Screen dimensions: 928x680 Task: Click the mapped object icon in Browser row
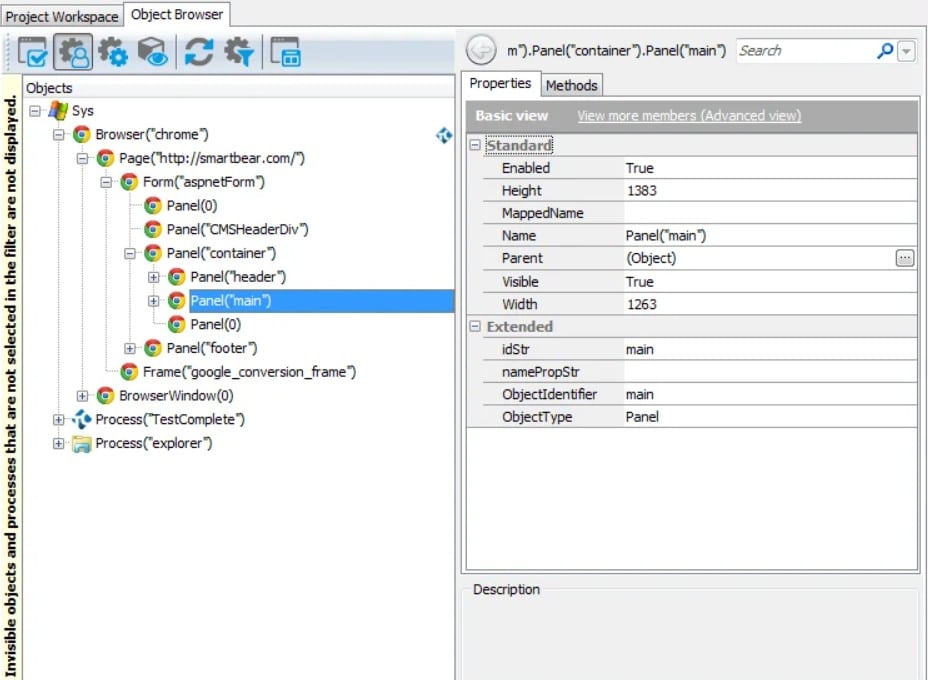tap(444, 135)
